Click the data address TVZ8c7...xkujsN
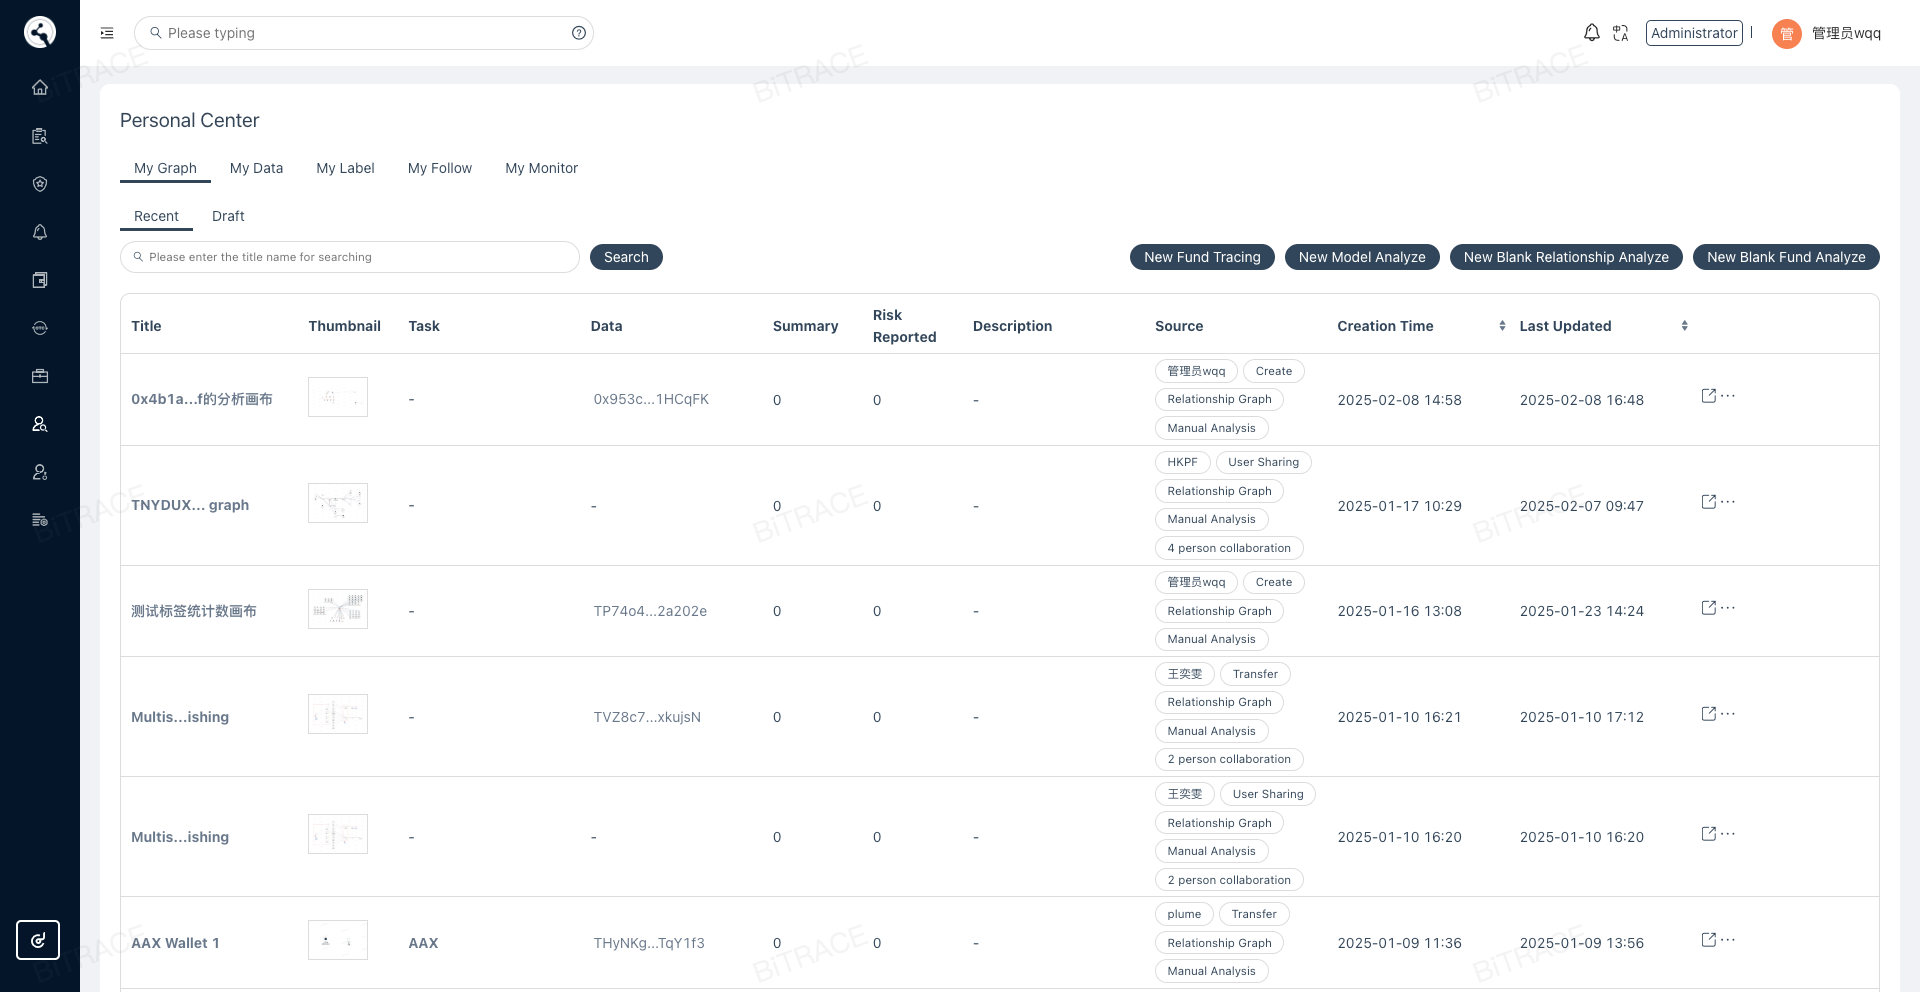Screen dimensions: 1920x992 coord(647,717)
